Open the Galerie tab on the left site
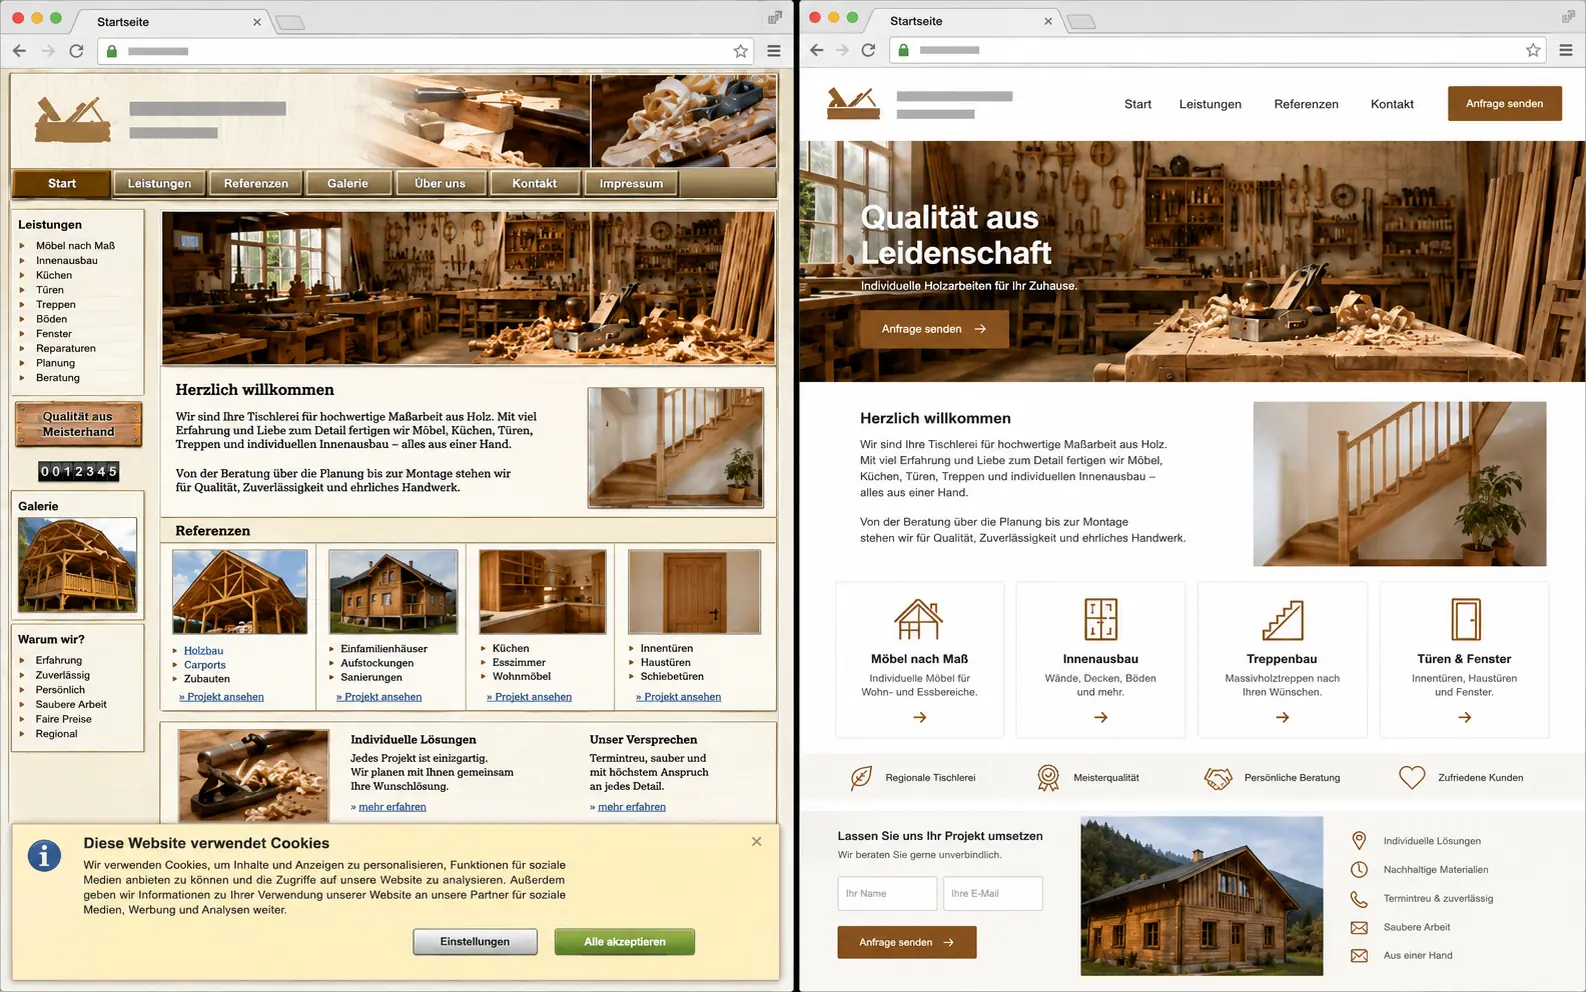This screenshot has width=1586, height=992. 347,183
